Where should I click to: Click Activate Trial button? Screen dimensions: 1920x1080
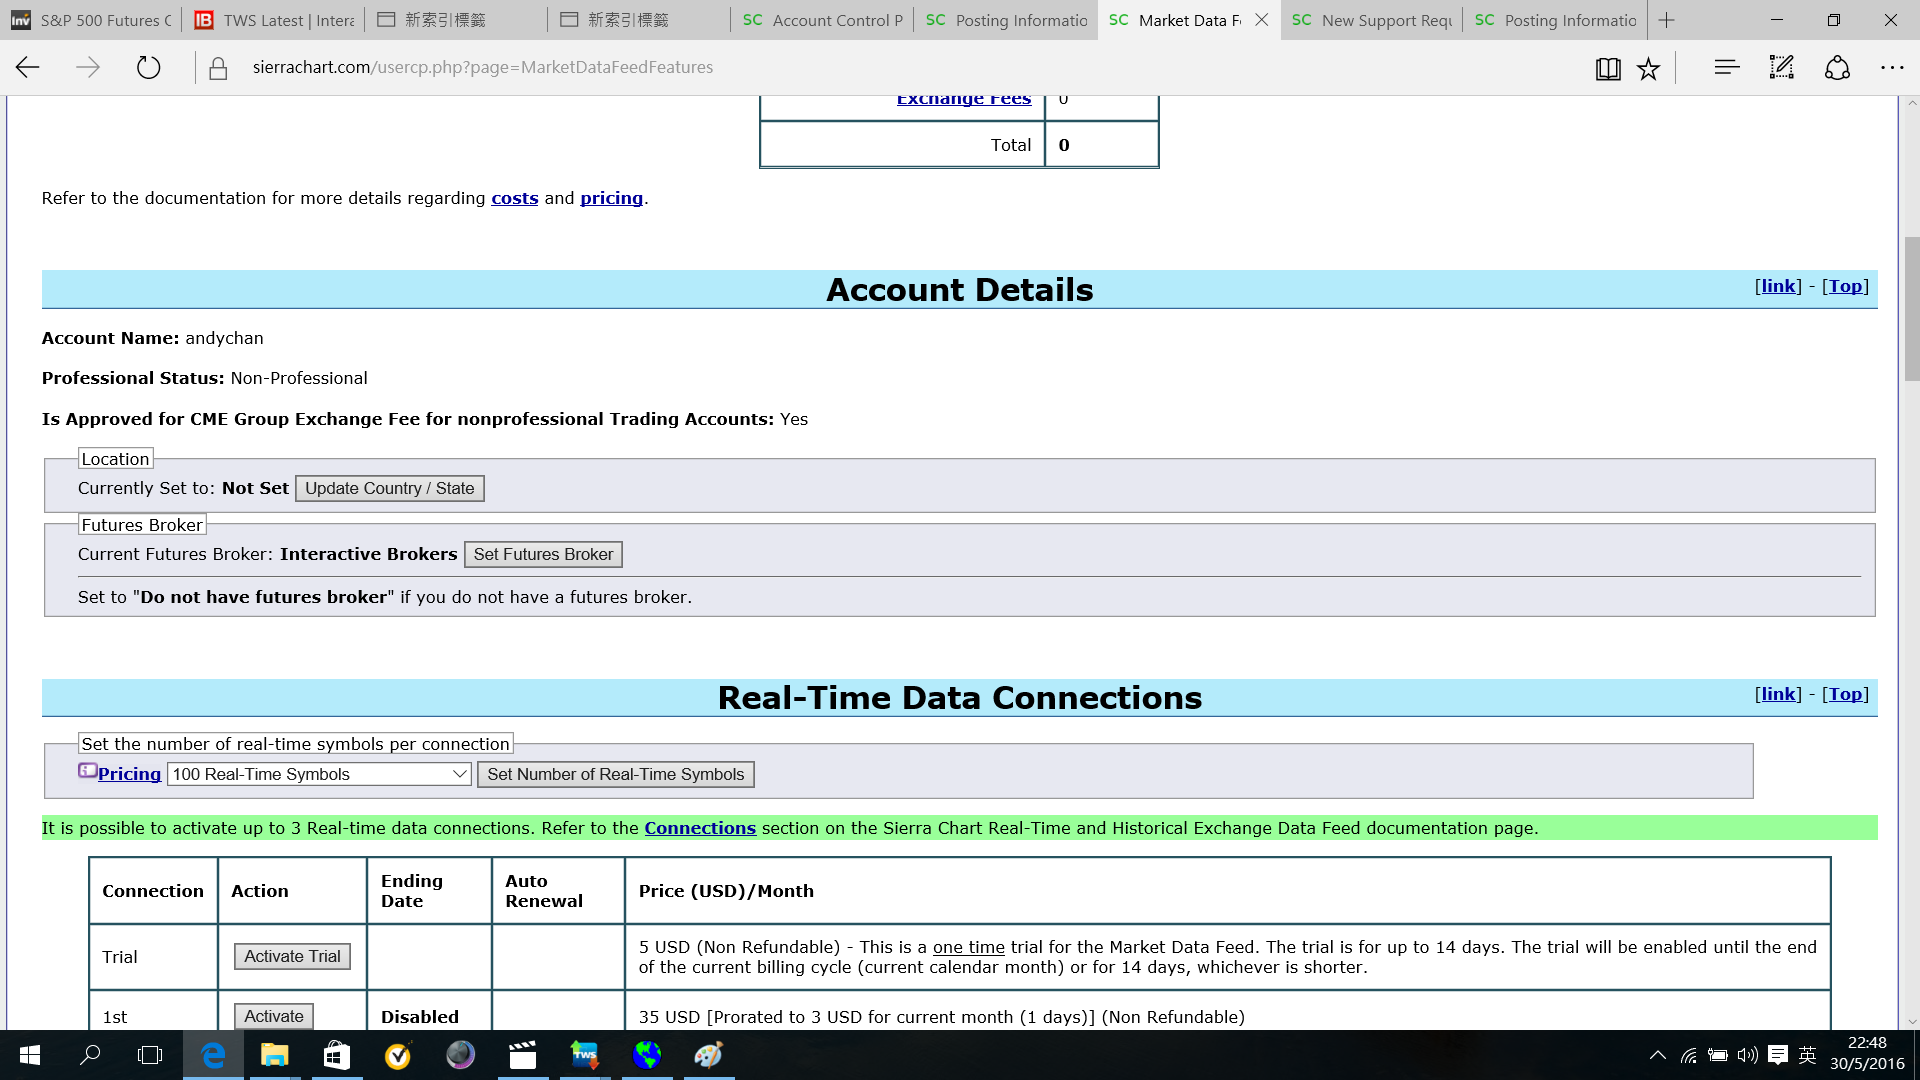click(292, 956)
